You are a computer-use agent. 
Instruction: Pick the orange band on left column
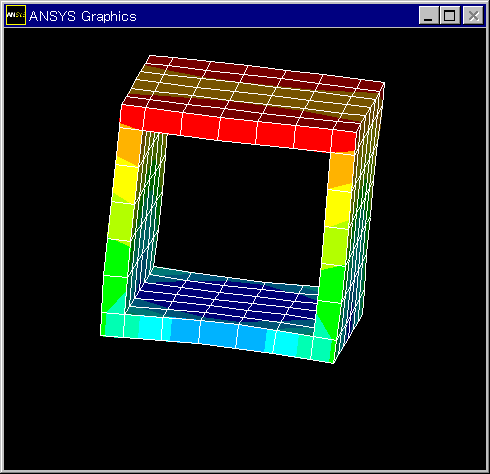tap(129, 146)
